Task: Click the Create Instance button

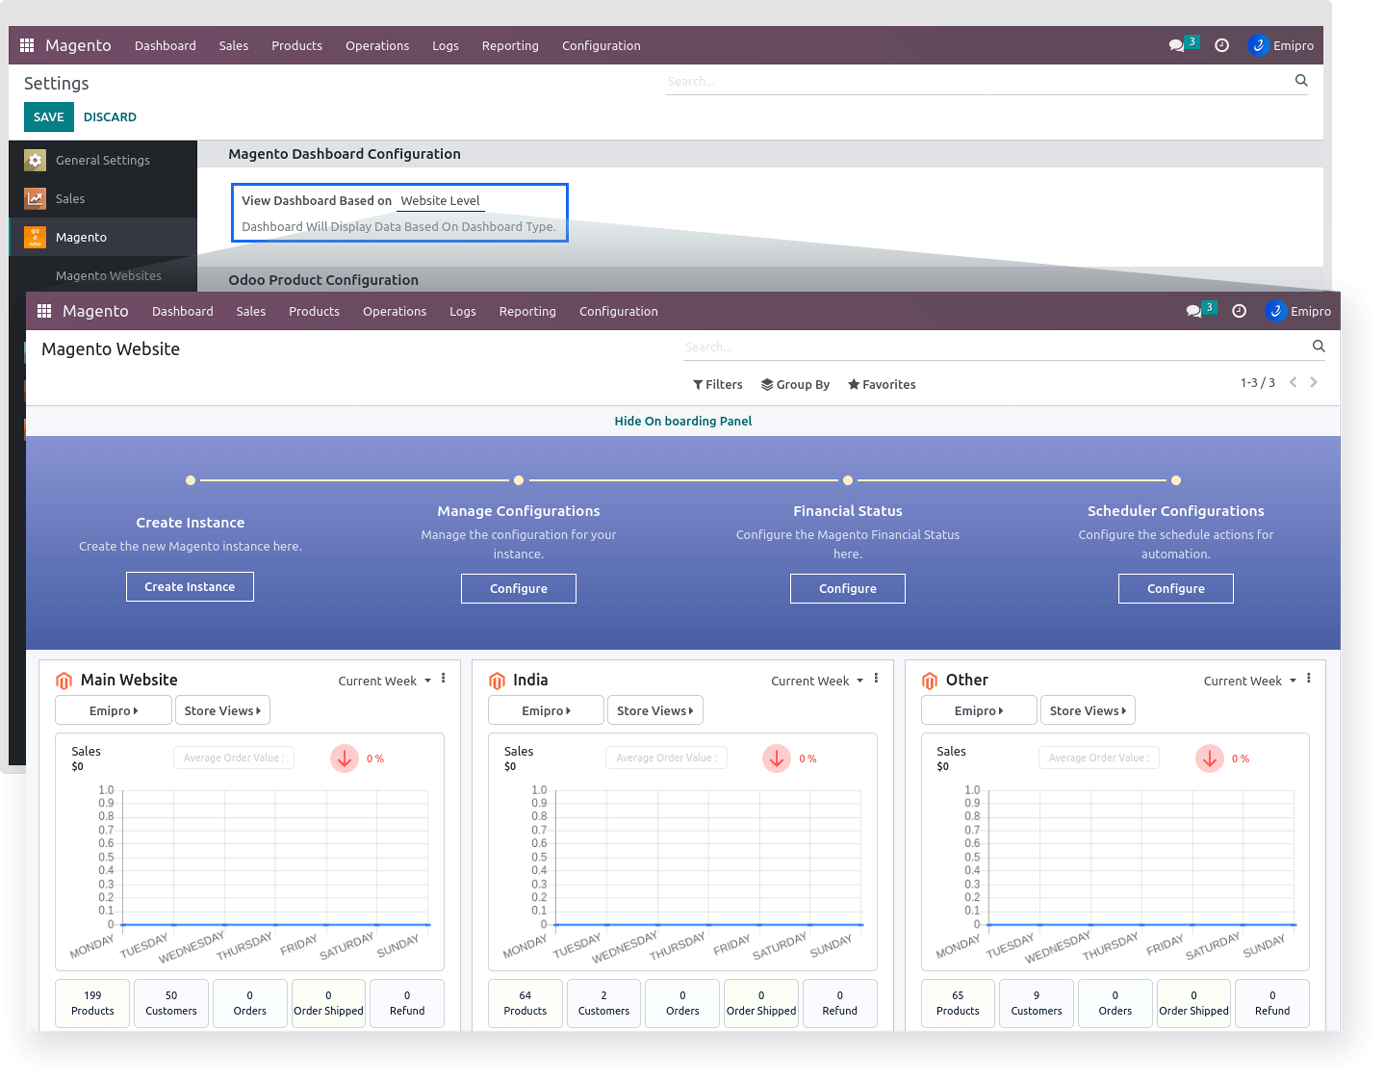Action: click(190, 587)
